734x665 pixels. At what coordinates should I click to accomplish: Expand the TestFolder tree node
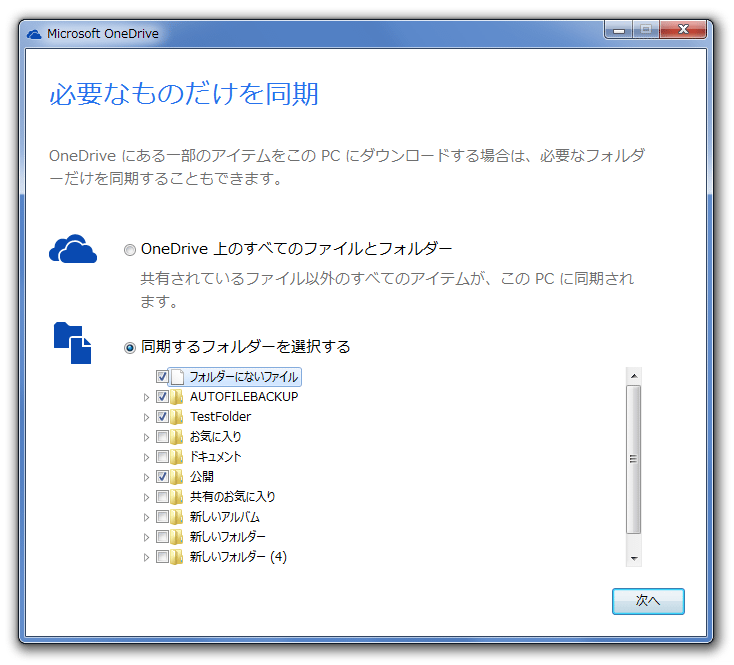(146, 417)
